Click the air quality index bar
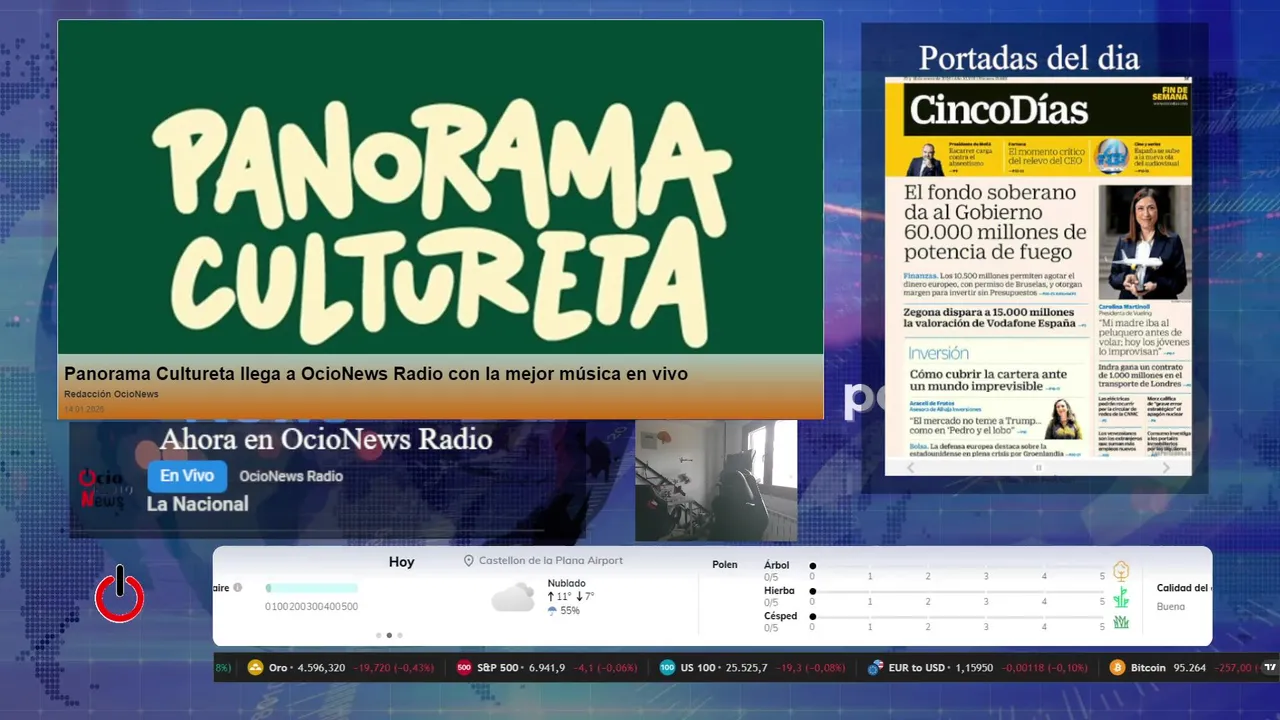The image size is (1280, 720). 311,588
